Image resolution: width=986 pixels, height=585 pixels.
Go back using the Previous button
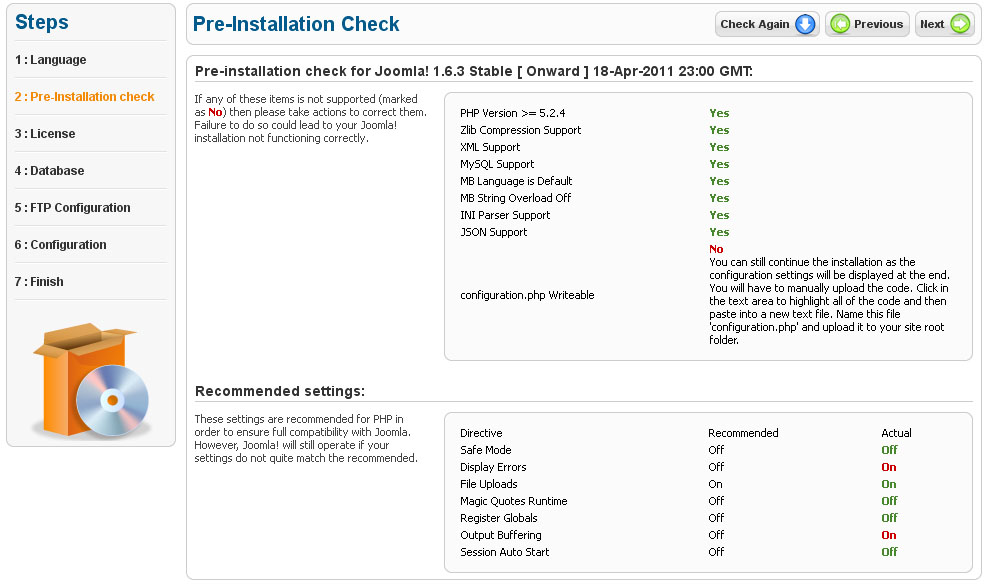pyautogui.click(x=866, y=24)
